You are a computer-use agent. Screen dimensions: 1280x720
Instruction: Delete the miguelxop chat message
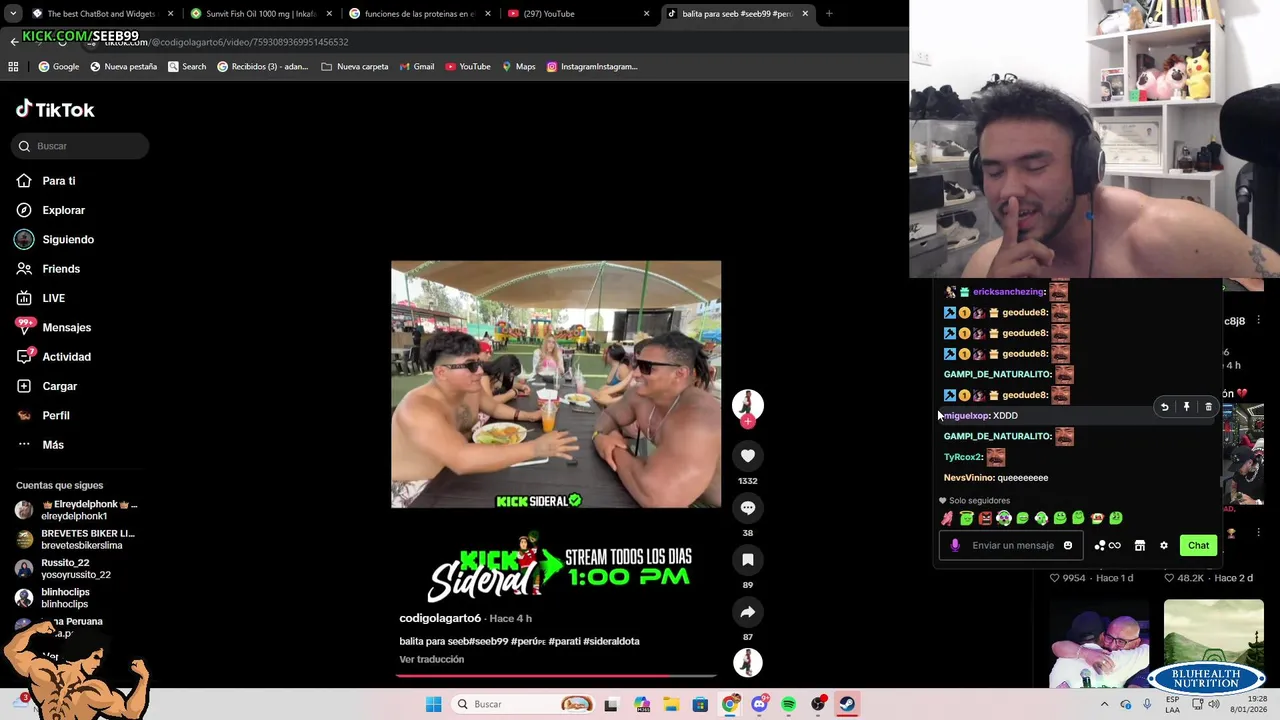(x=1208, y=407)
